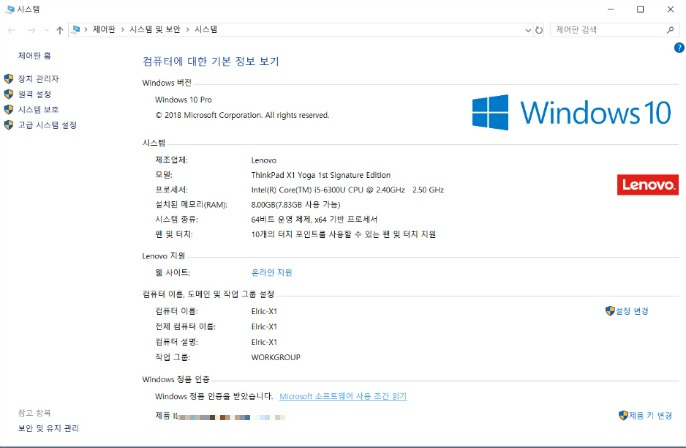Open Advanced system settings link
Viewport: 686px width, 448px height.
click(x=47, y=125)
